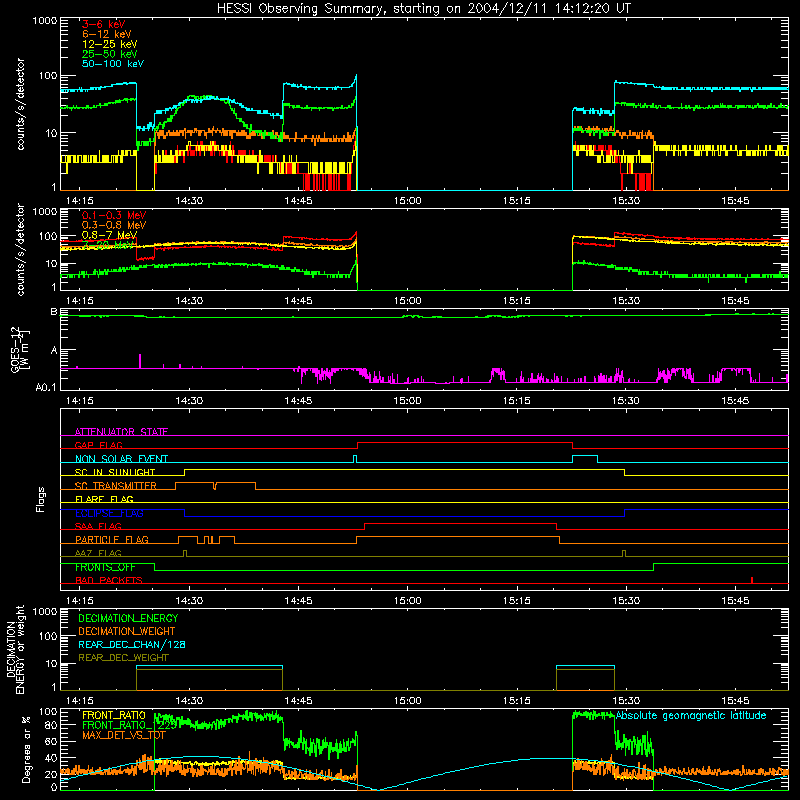Select the 3-6 keV legend label
This screenshot has height=800, width=800.
point(103,24)
